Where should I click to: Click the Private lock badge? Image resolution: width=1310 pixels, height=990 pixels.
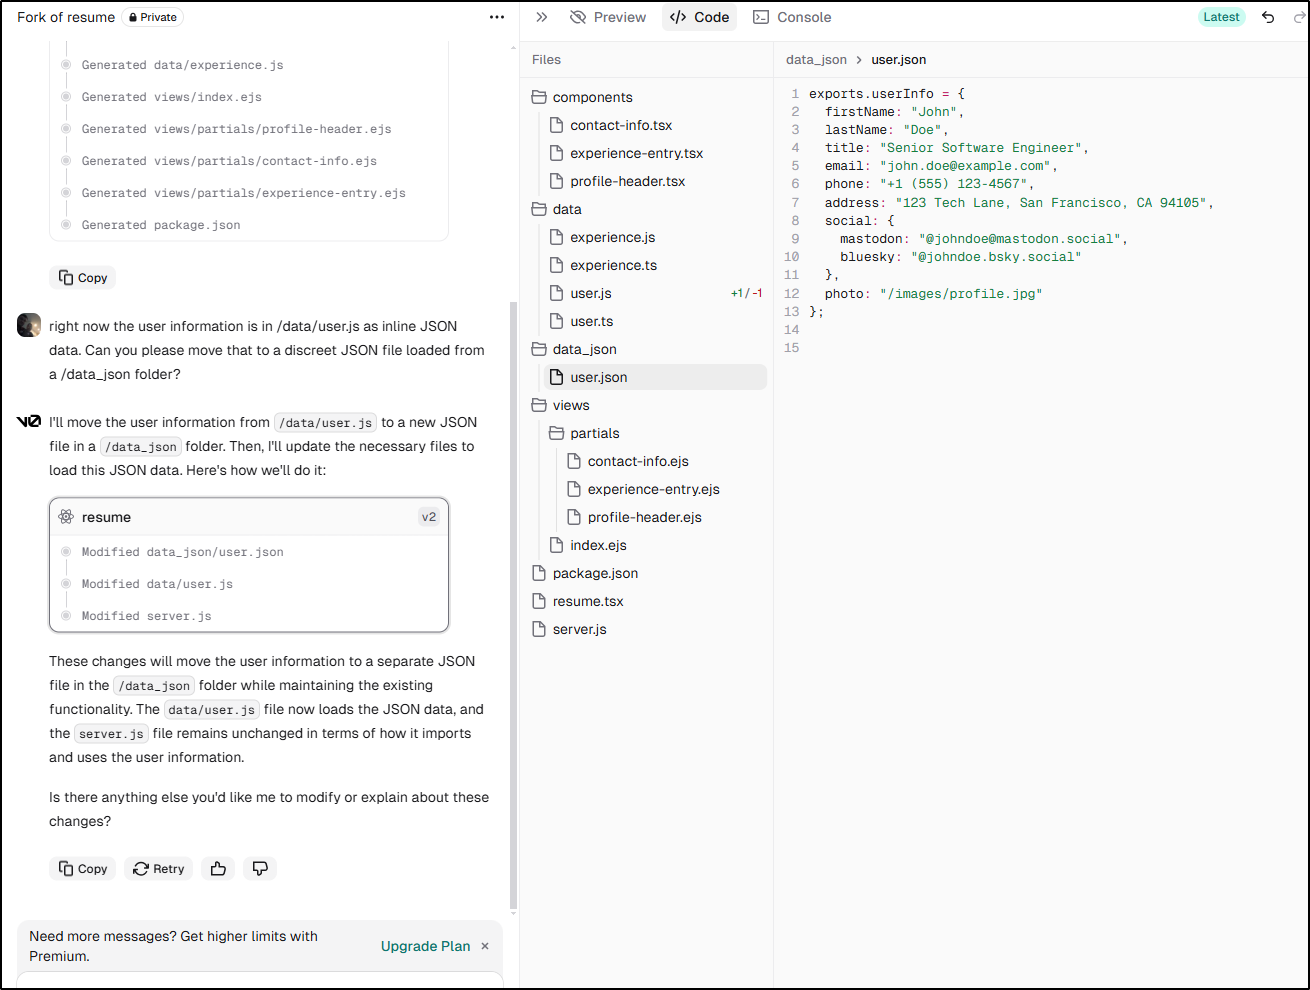153,17
